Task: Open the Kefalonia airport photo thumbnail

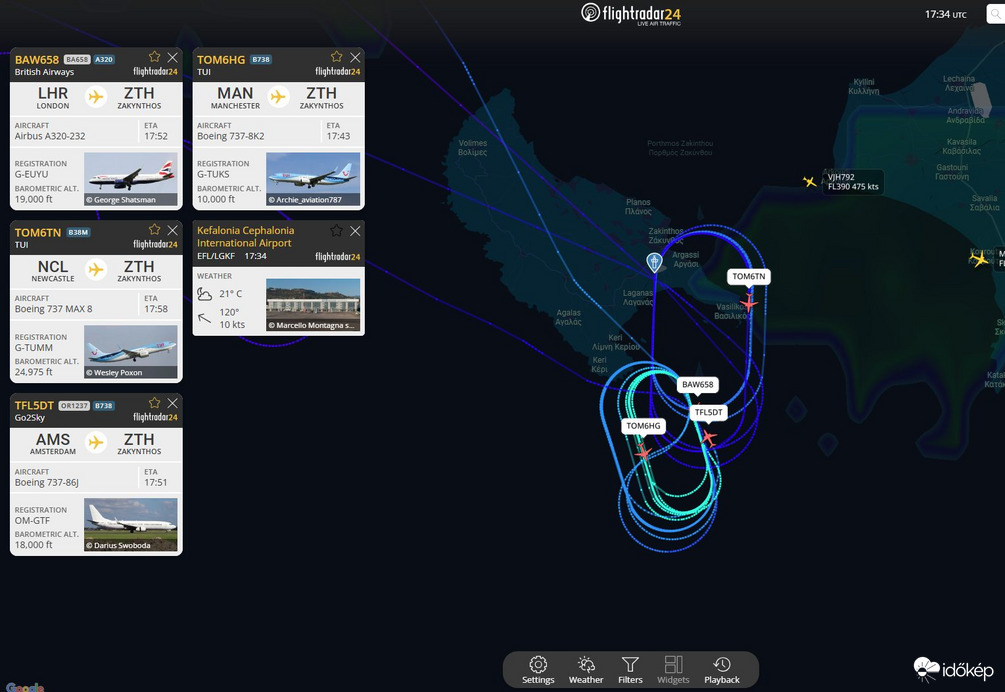Action: tap(313, 305)
